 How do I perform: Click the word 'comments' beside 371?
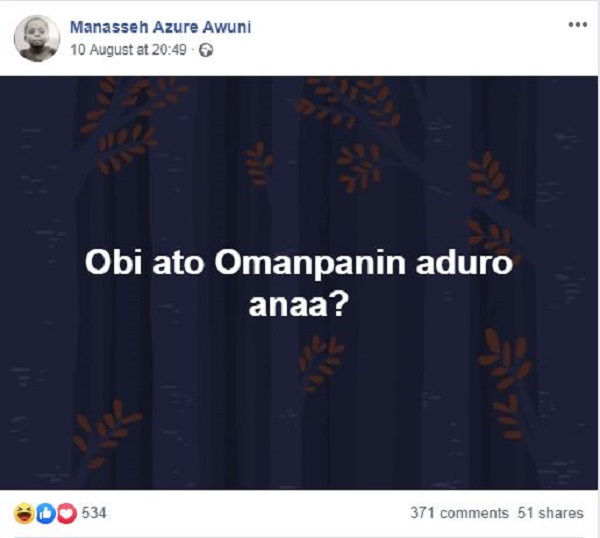(x=474, y=513)
